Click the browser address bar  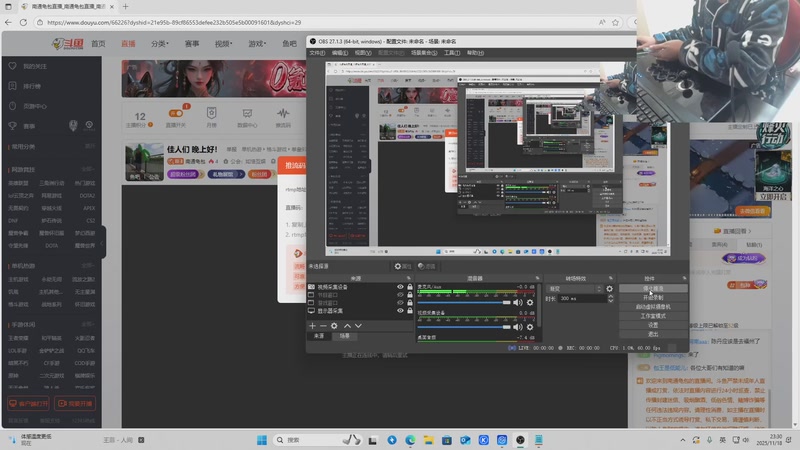(x=316, y=22)
